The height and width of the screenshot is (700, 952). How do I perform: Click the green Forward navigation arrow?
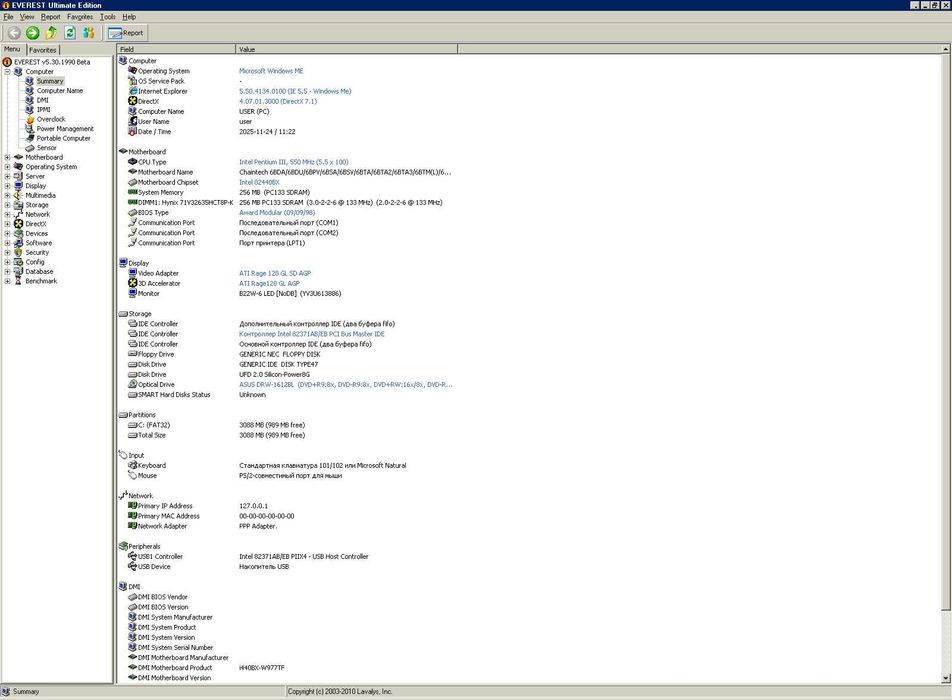(x=33, y=33)
